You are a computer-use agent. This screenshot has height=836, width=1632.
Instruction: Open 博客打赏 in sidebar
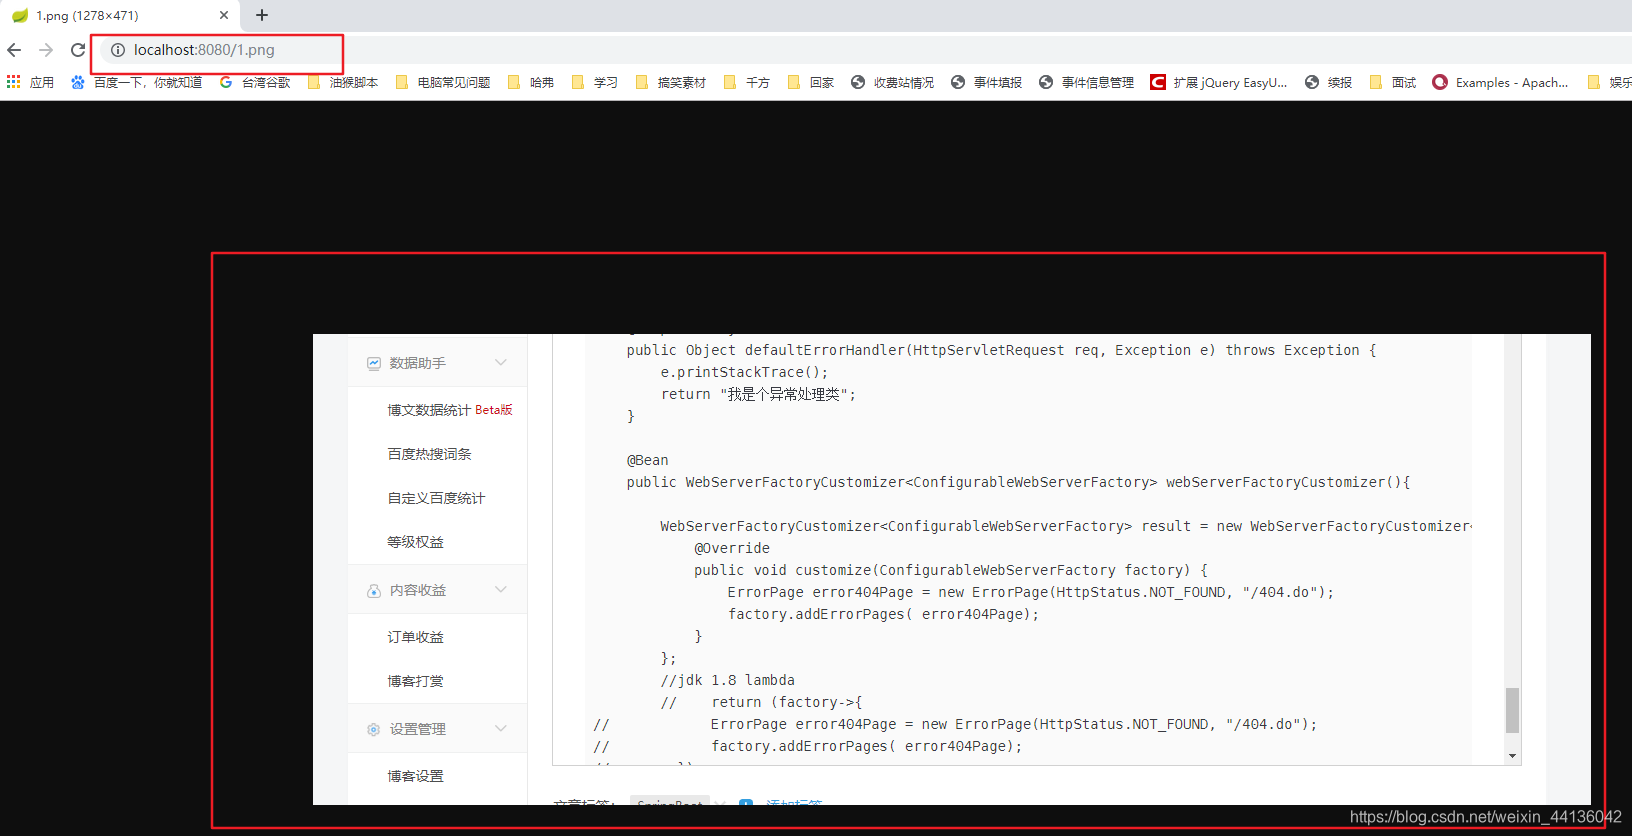(415, 681)
